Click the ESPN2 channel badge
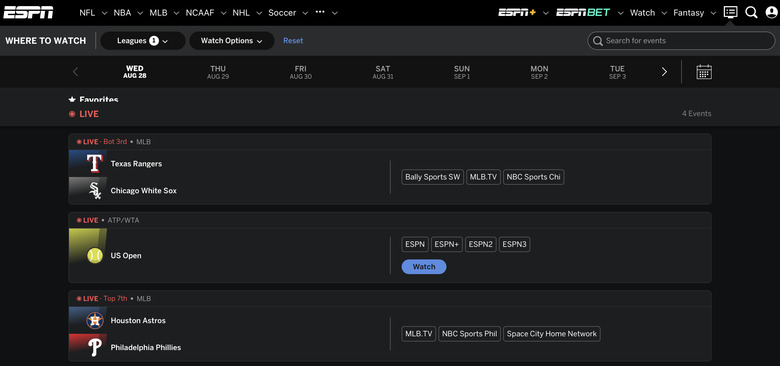The width and height of the screenshot is (780, 366). pyautogui.click(x=481, y=244)
